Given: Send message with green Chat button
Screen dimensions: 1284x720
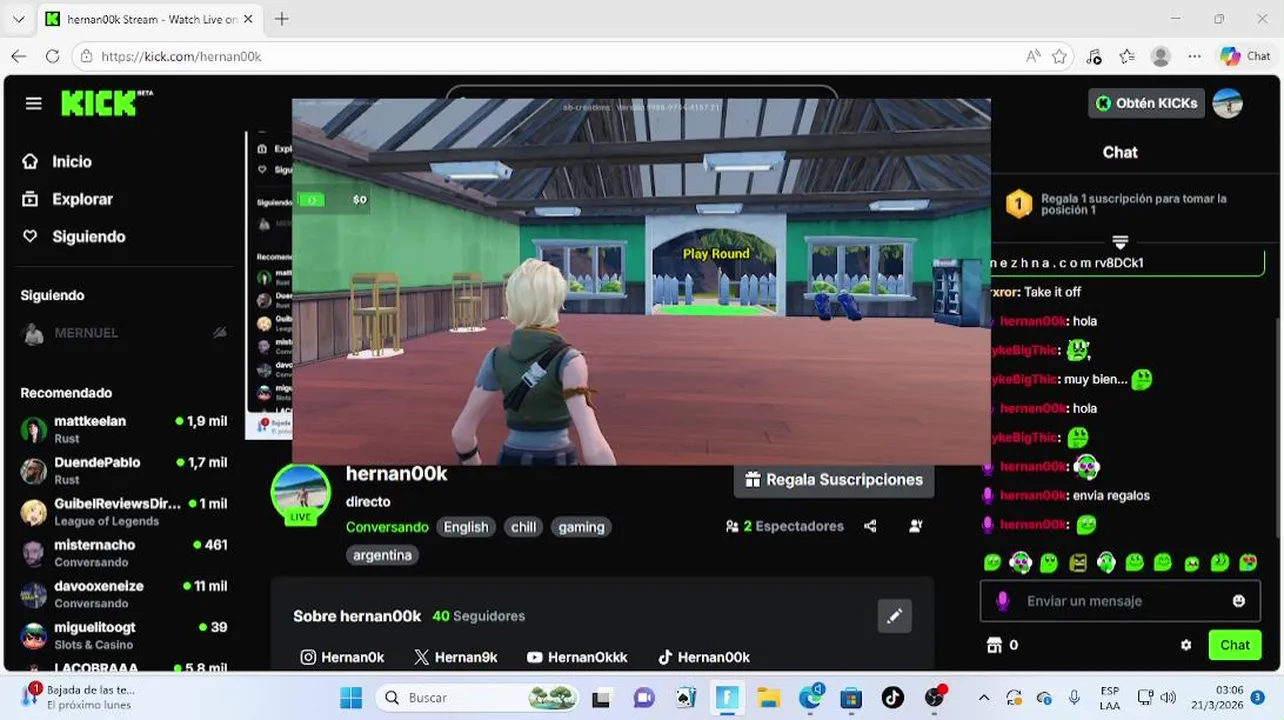Looking at the screenshot, I should pos(1234,645).
